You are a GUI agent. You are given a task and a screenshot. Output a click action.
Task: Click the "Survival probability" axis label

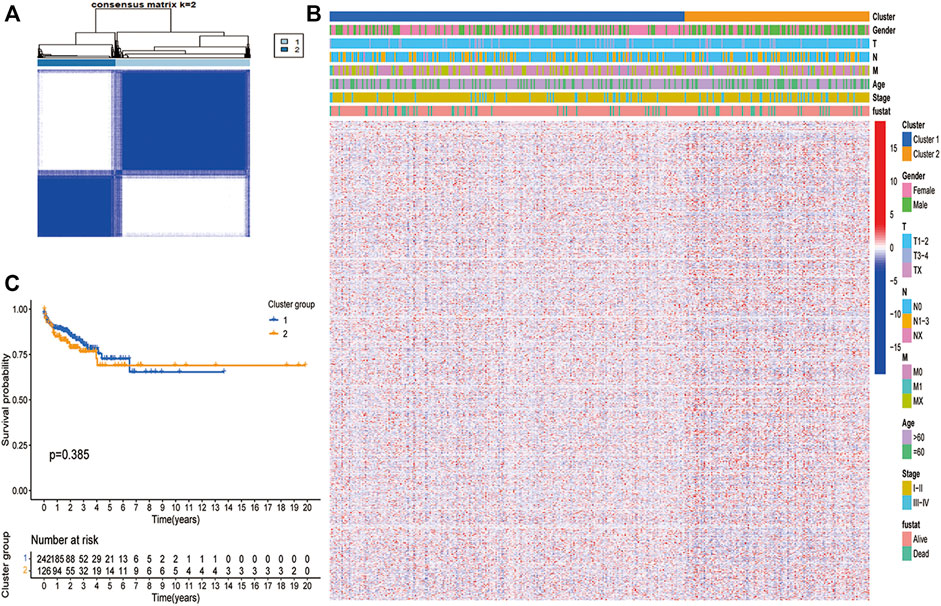[x=6, y=400]
